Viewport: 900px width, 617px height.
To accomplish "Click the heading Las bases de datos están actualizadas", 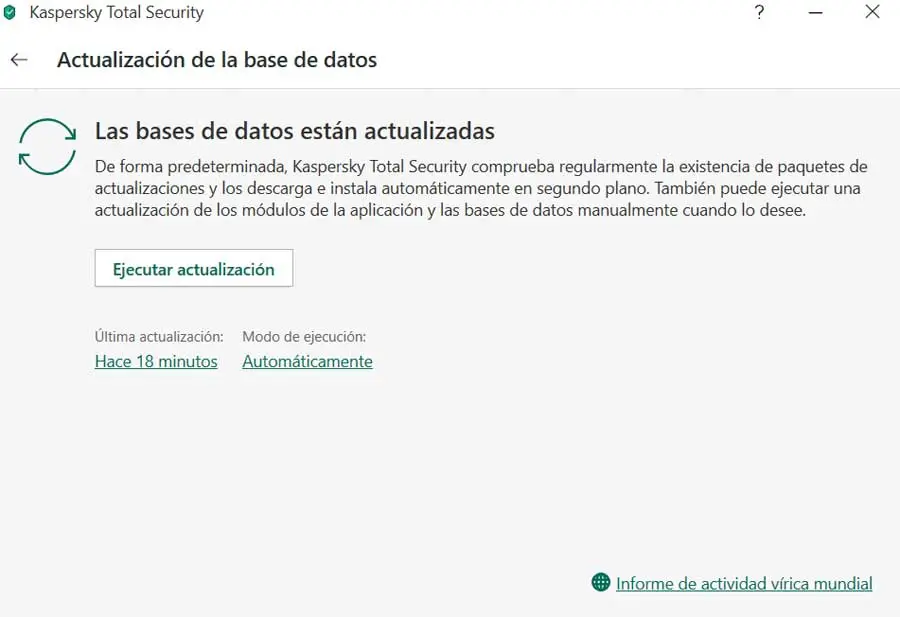I will [x=295, y=131].
